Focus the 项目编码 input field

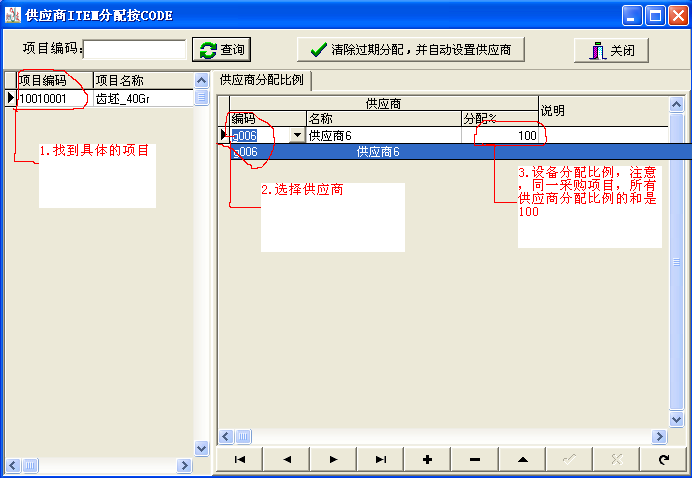pos(135,49)
